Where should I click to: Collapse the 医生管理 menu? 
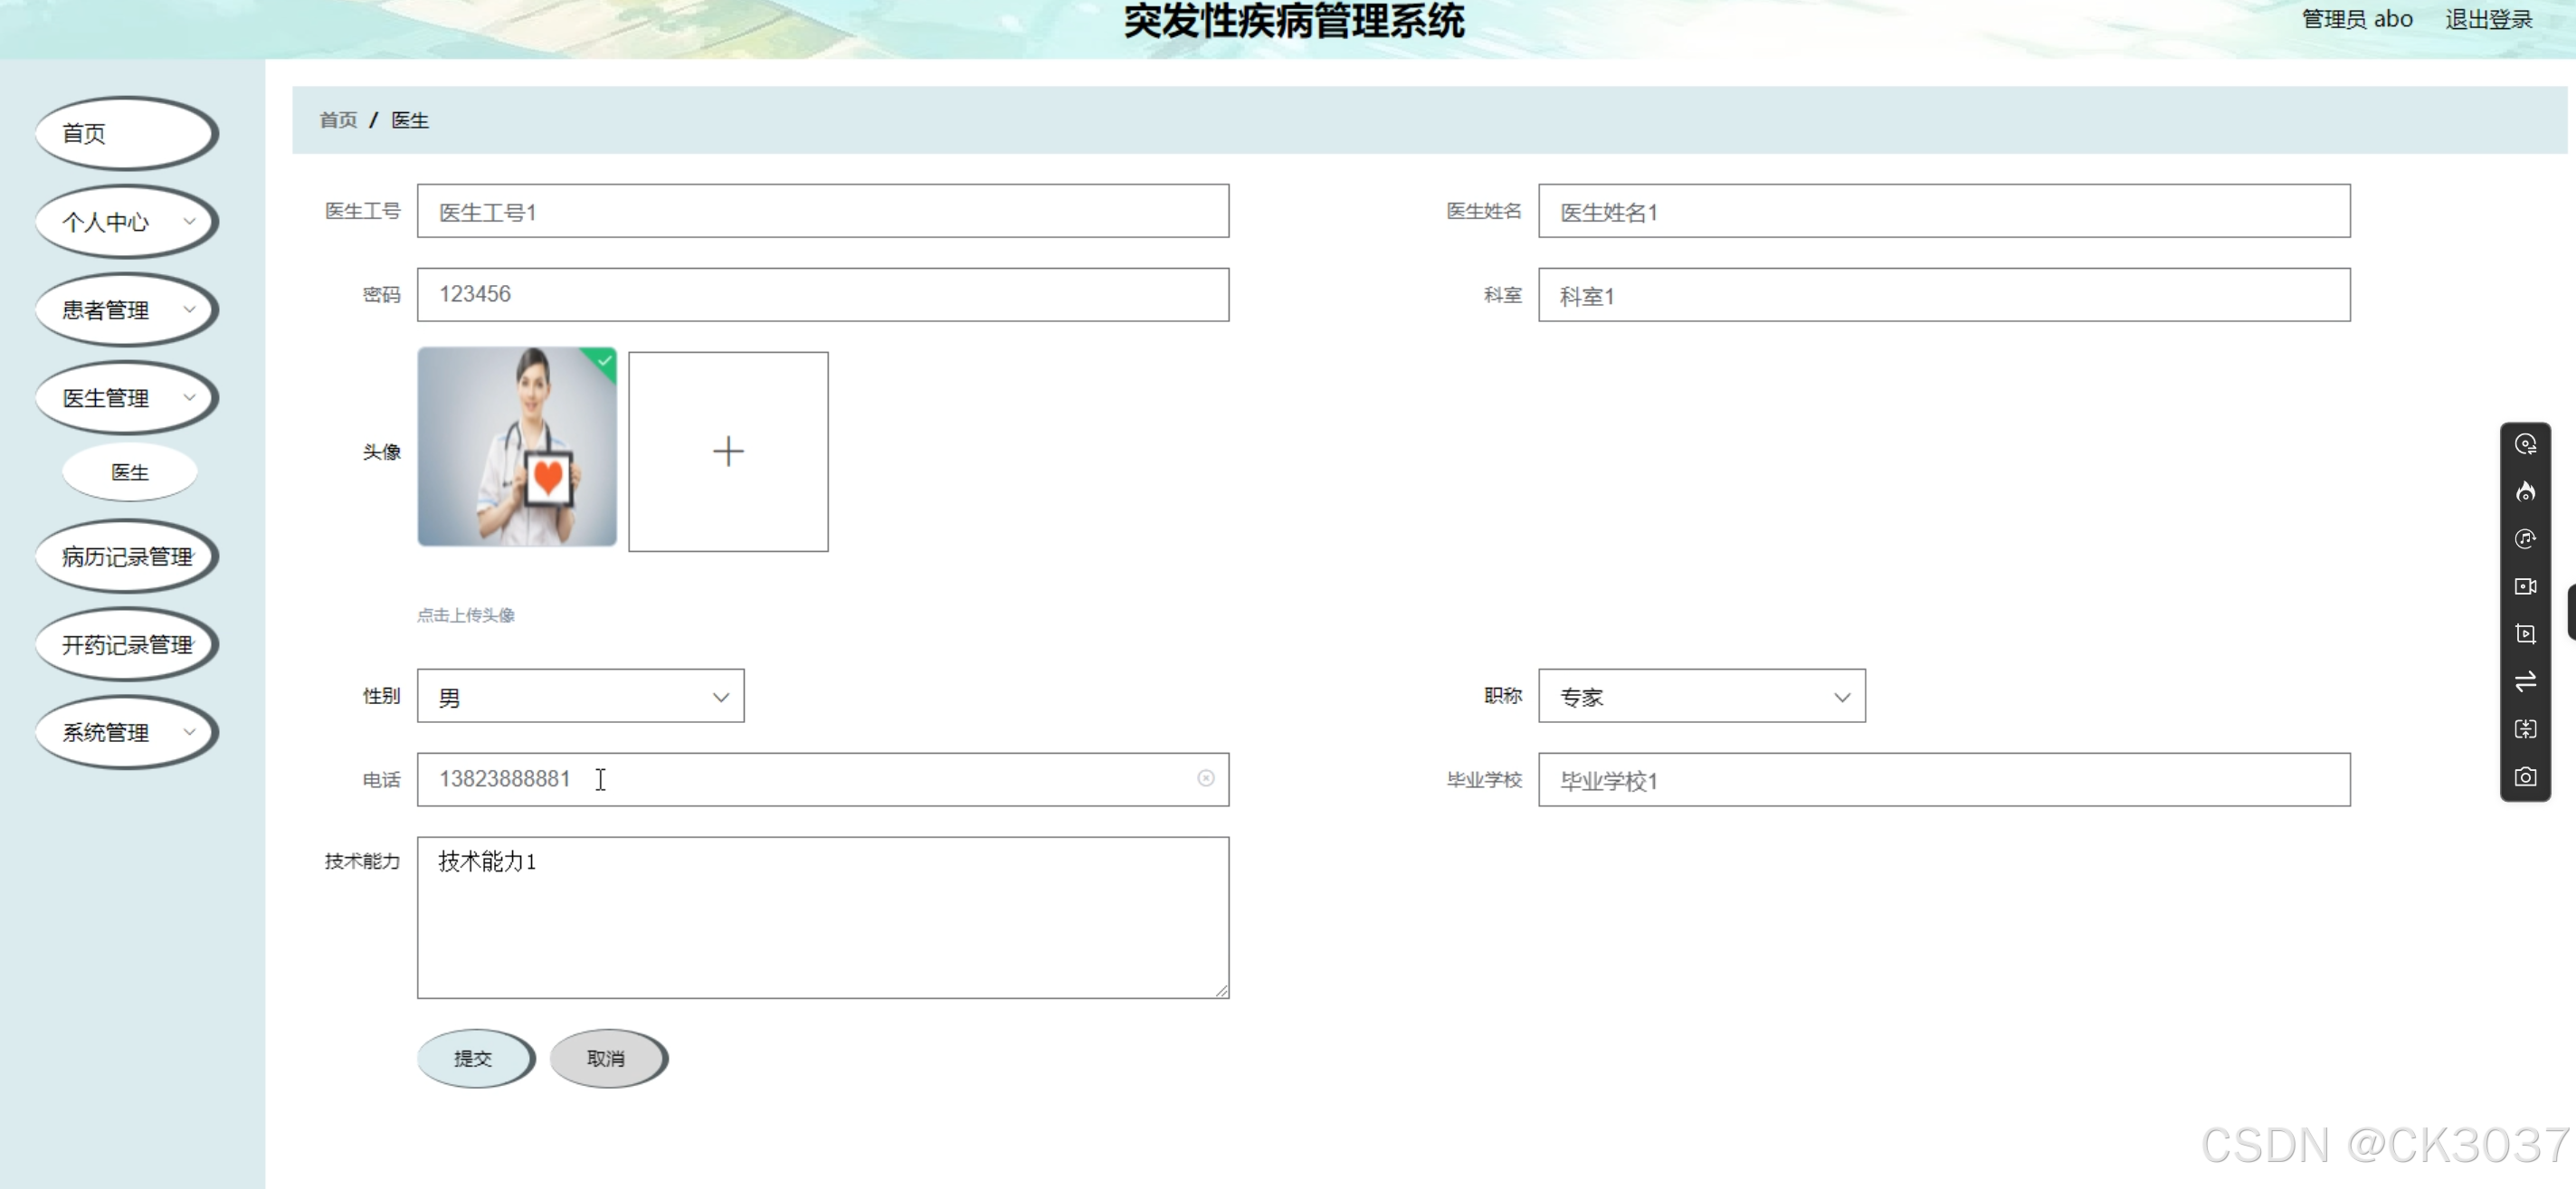[x=126, y=398]
